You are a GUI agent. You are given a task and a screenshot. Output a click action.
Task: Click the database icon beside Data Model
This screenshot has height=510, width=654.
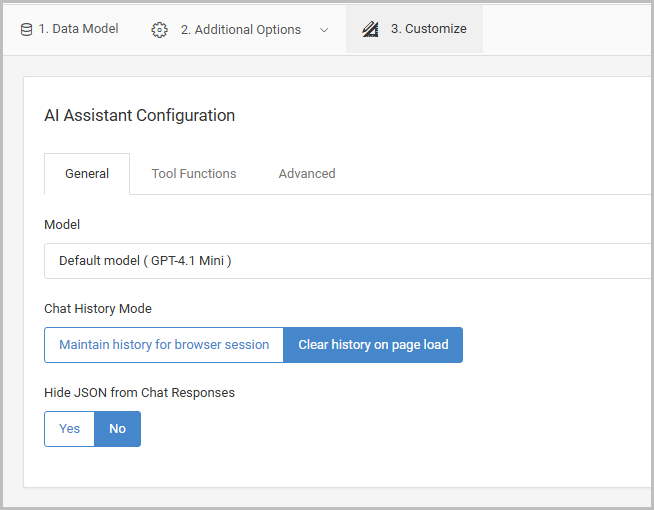click(x=26, y=29)
